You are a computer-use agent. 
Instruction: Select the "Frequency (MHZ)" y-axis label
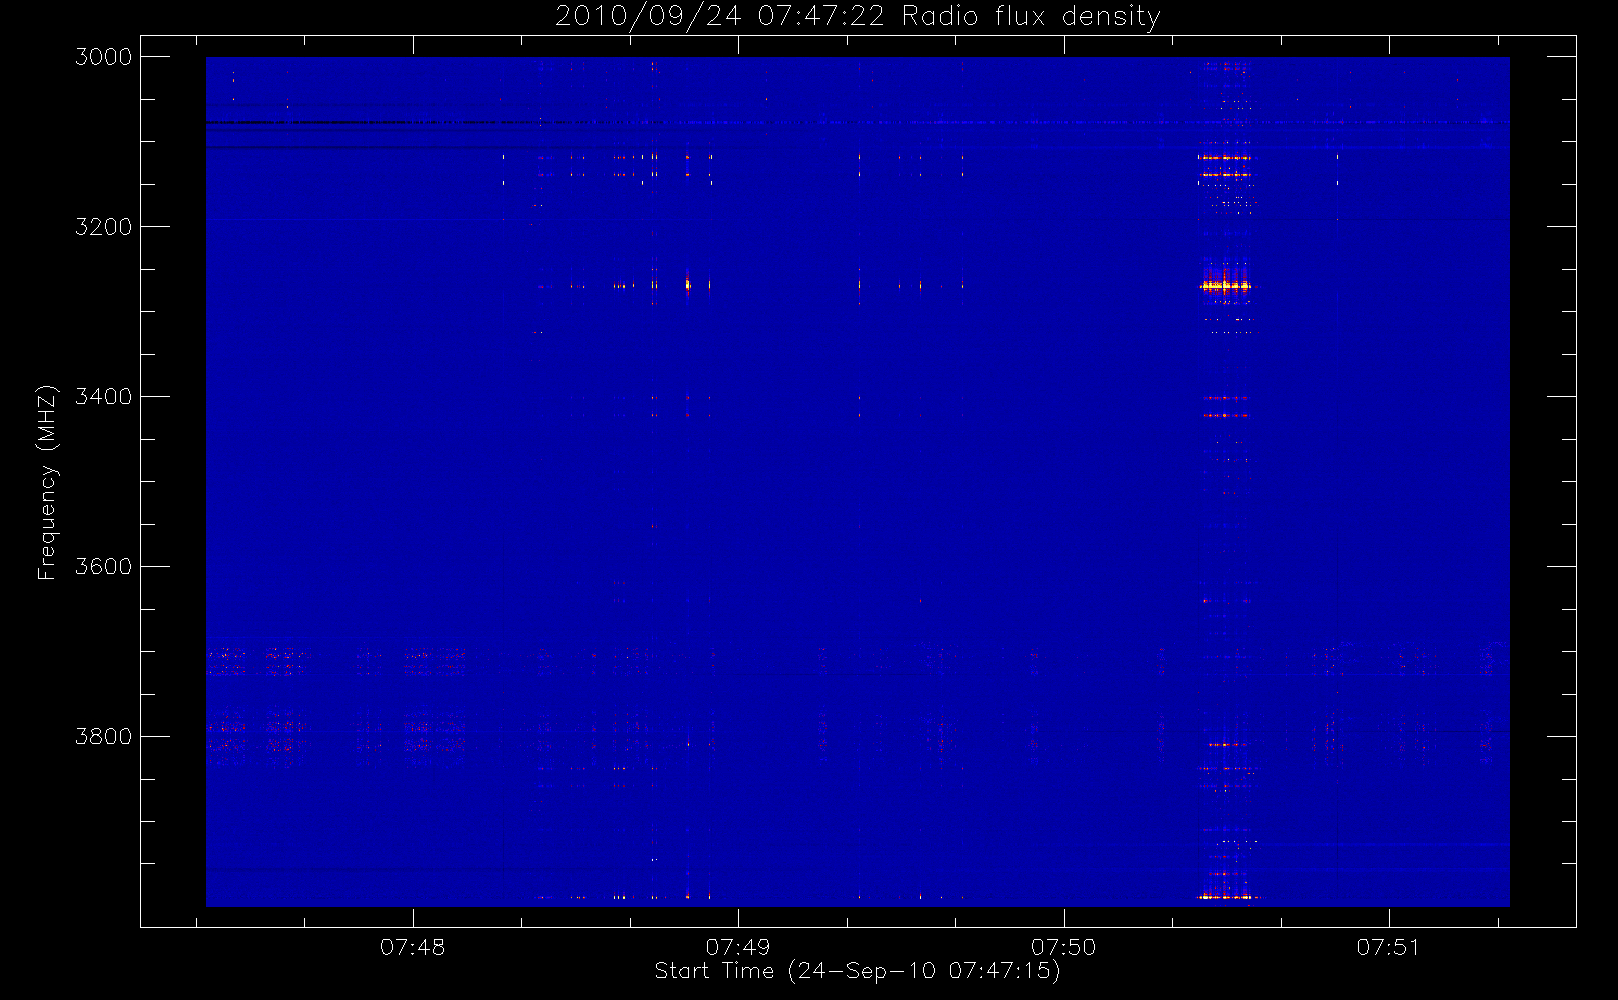[46, 482]
